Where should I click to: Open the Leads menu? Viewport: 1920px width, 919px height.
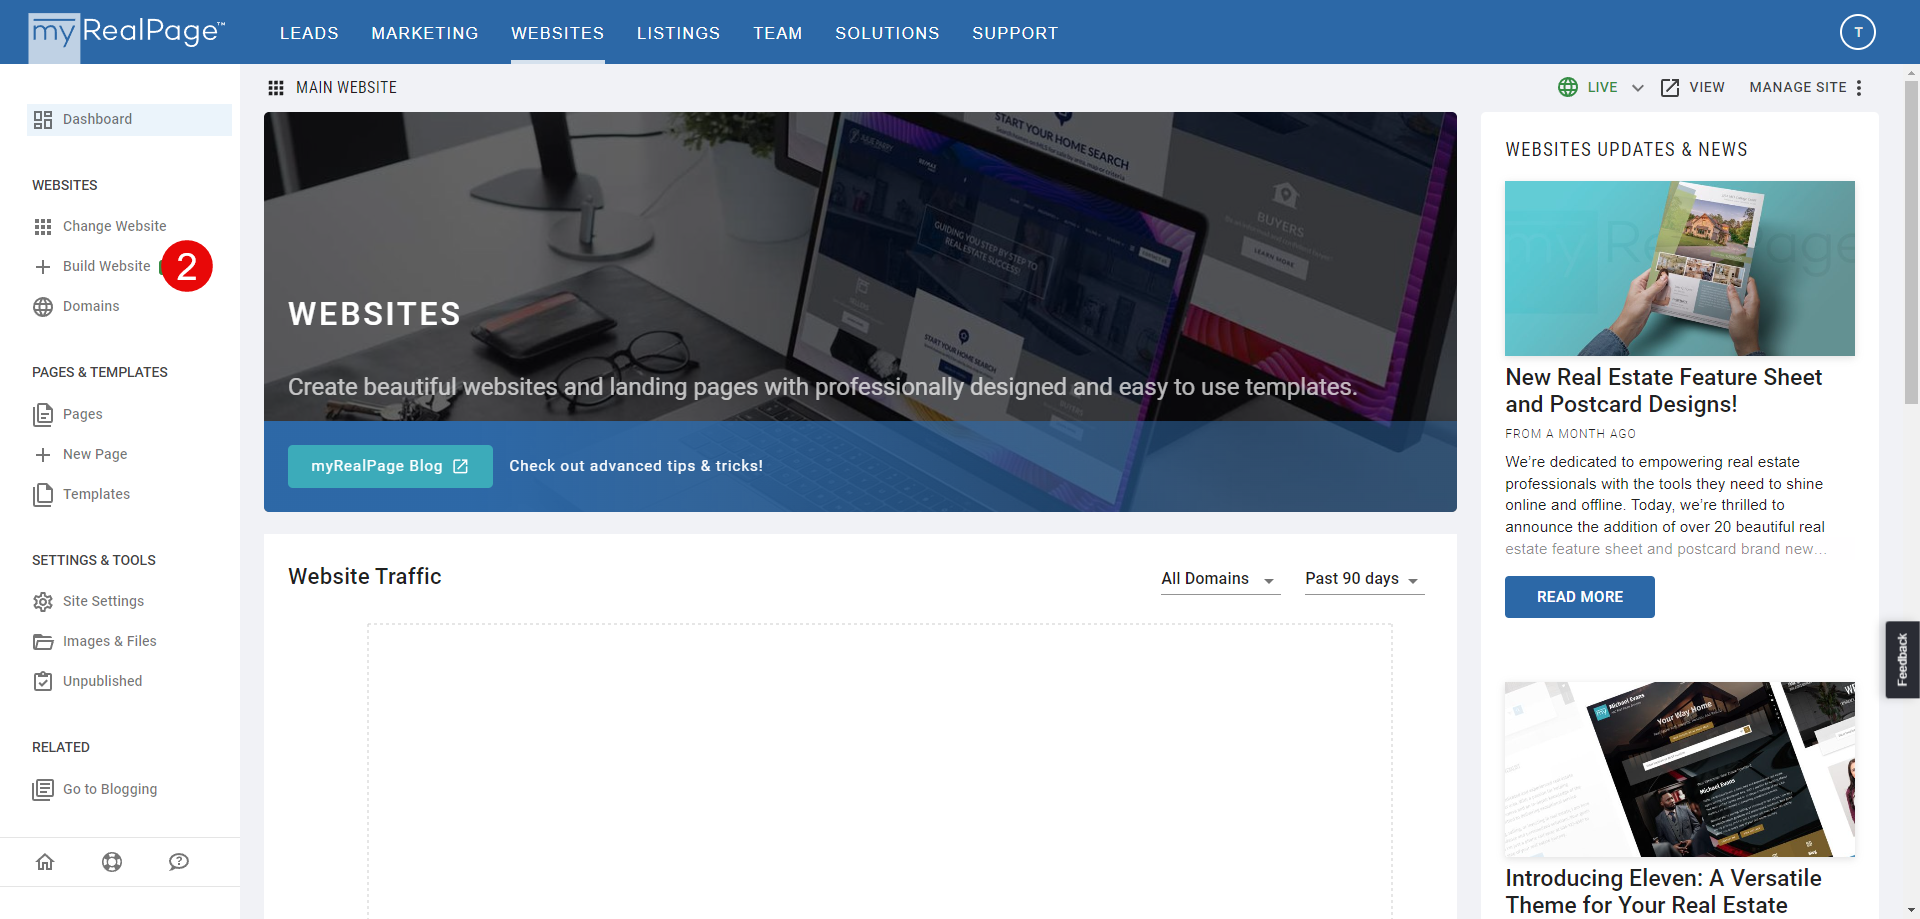(309, 33)
